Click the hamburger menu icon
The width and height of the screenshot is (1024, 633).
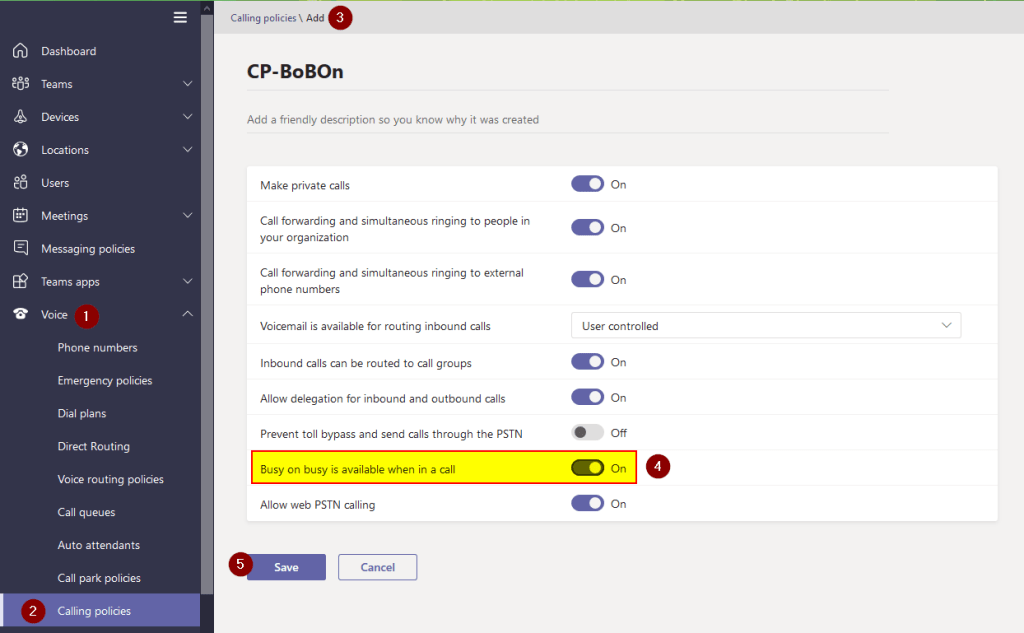180,17
